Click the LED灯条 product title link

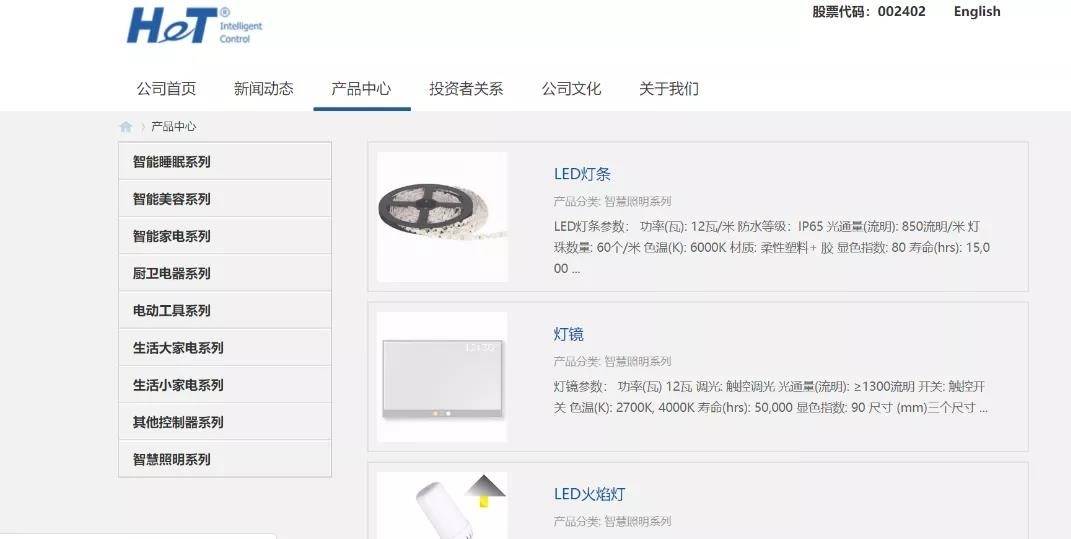coord(582,174)
